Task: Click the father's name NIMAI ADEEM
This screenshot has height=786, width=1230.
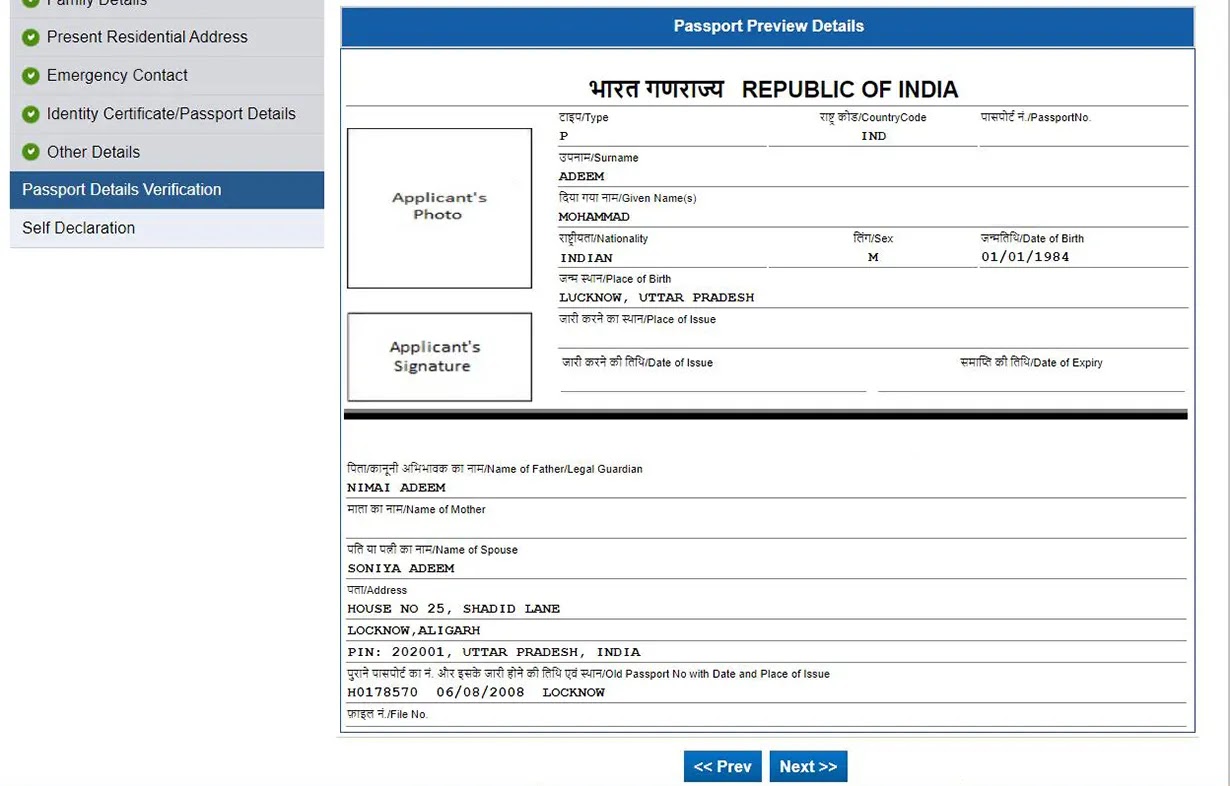Action: tap(396, 488)
